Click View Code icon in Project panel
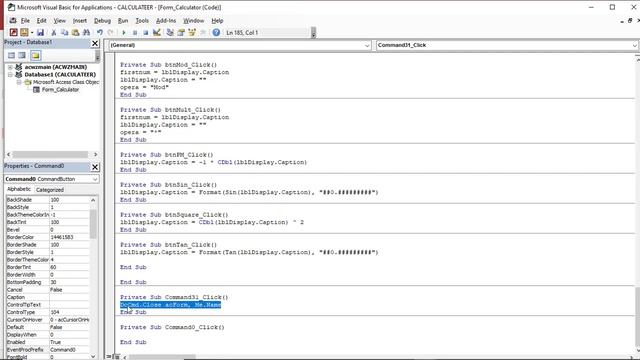640x360 pixels. (x=11, y=55)
